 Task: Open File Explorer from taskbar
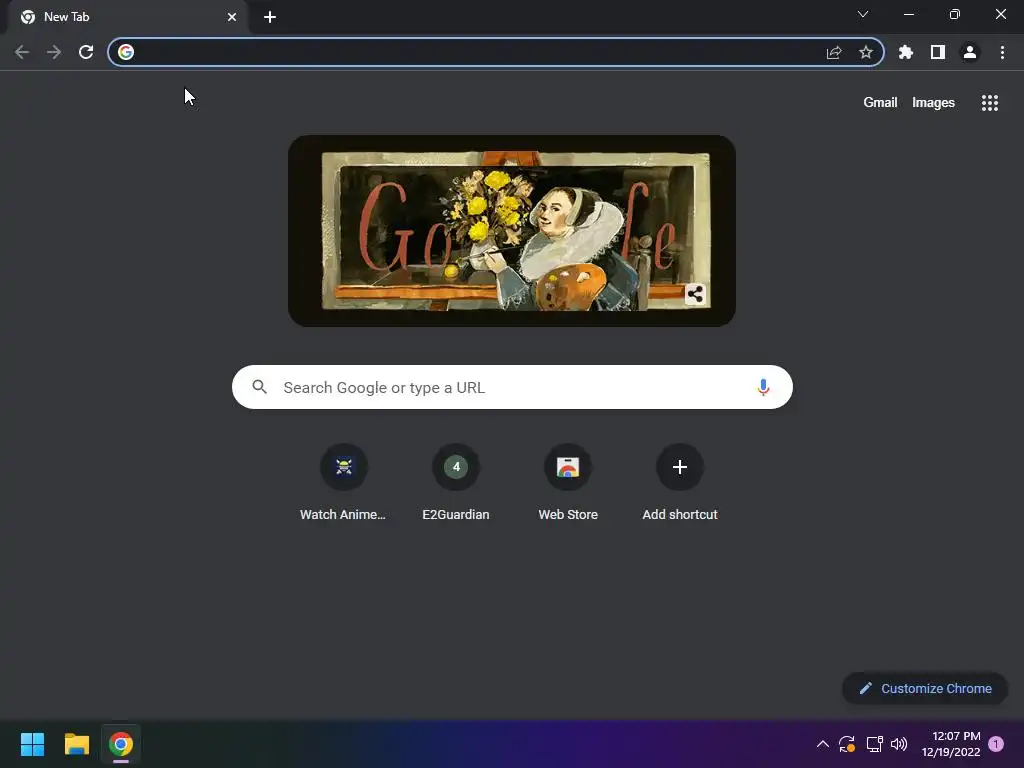(76, 744)
